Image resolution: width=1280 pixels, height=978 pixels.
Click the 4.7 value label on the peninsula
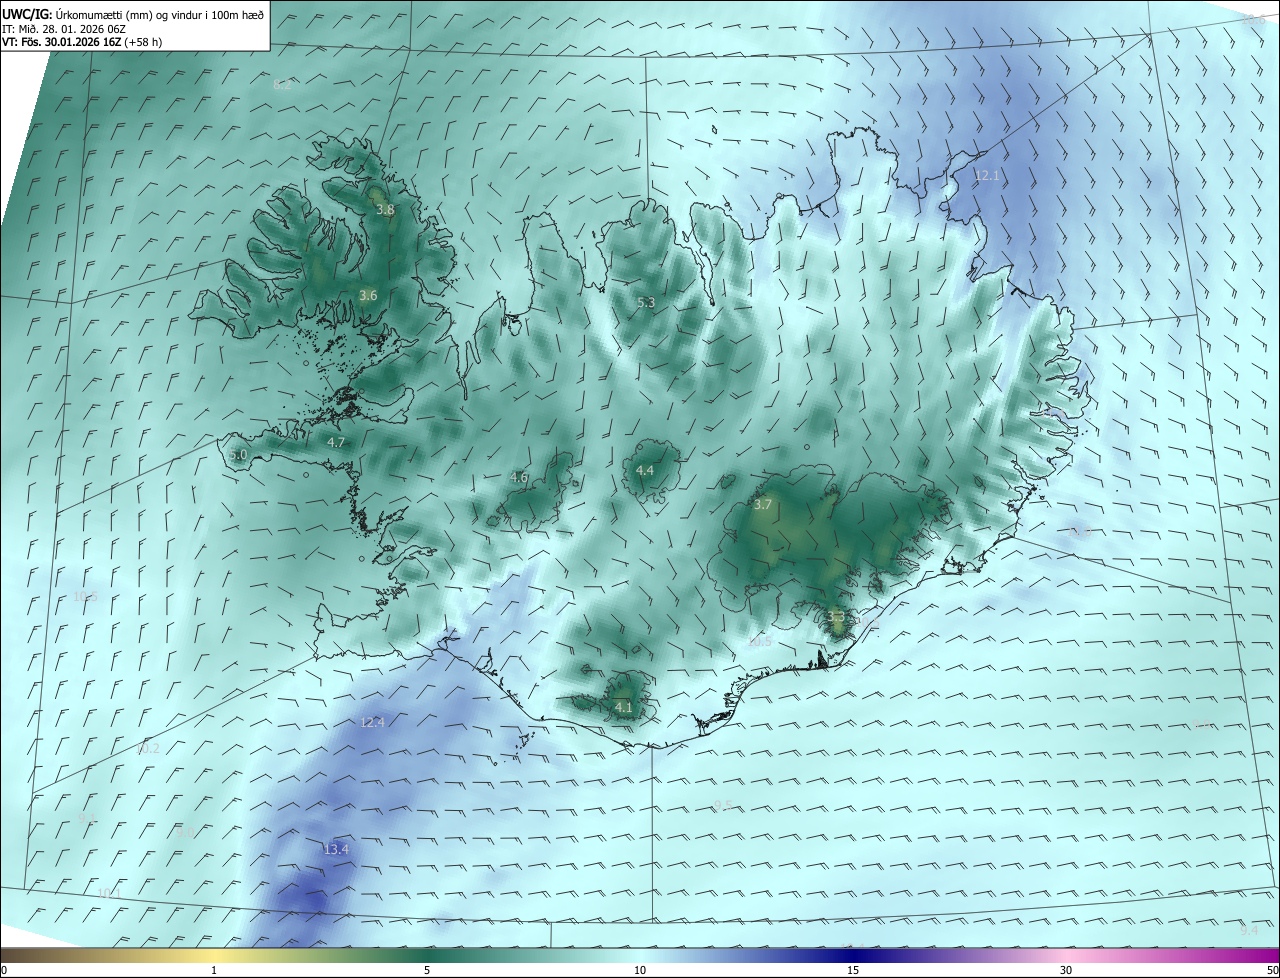(336, 442)
